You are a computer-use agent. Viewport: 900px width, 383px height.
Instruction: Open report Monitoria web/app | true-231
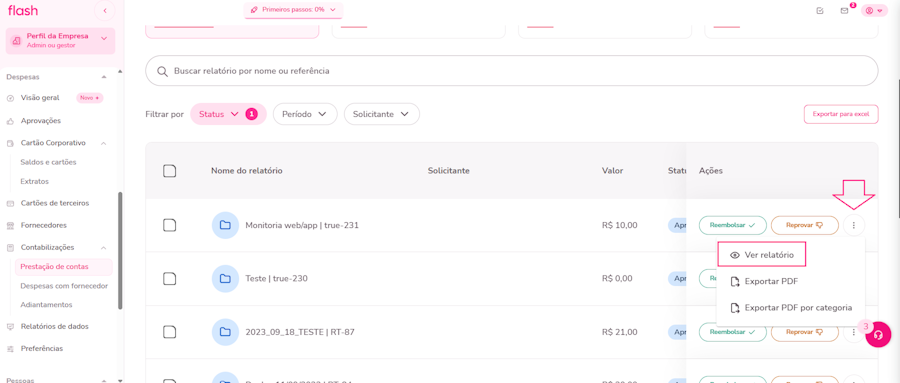click(302, 225)
